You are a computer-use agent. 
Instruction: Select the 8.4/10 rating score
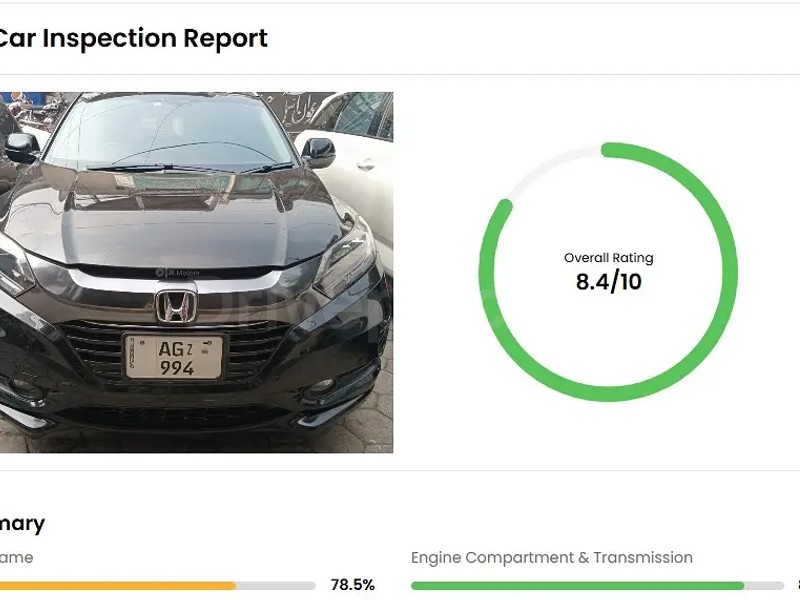[610, 281]
